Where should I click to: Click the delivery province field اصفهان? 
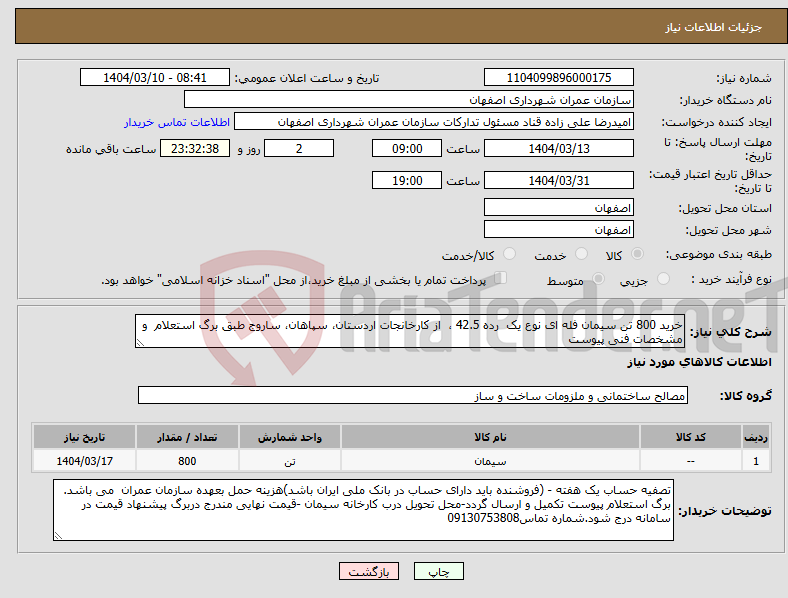point(559,207)
